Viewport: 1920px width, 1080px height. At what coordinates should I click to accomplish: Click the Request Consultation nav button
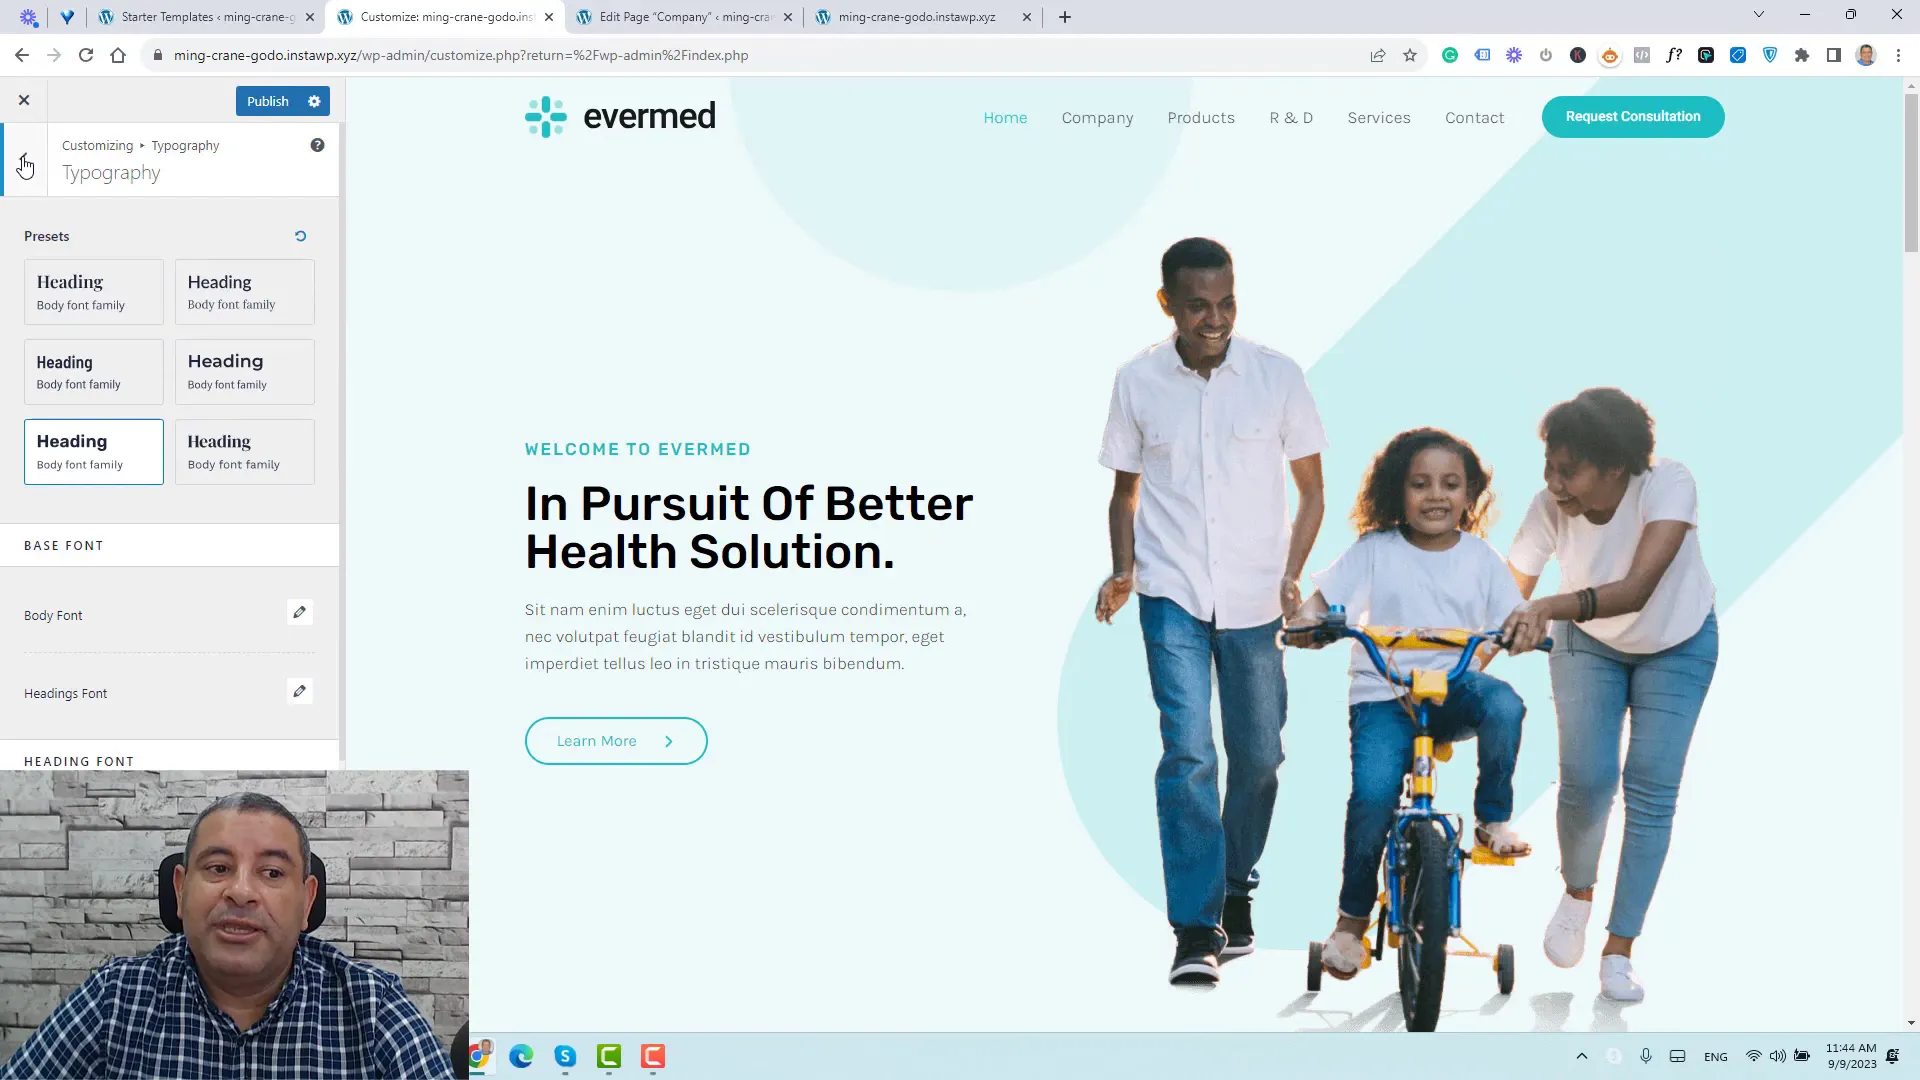[x=1633, y=117]
